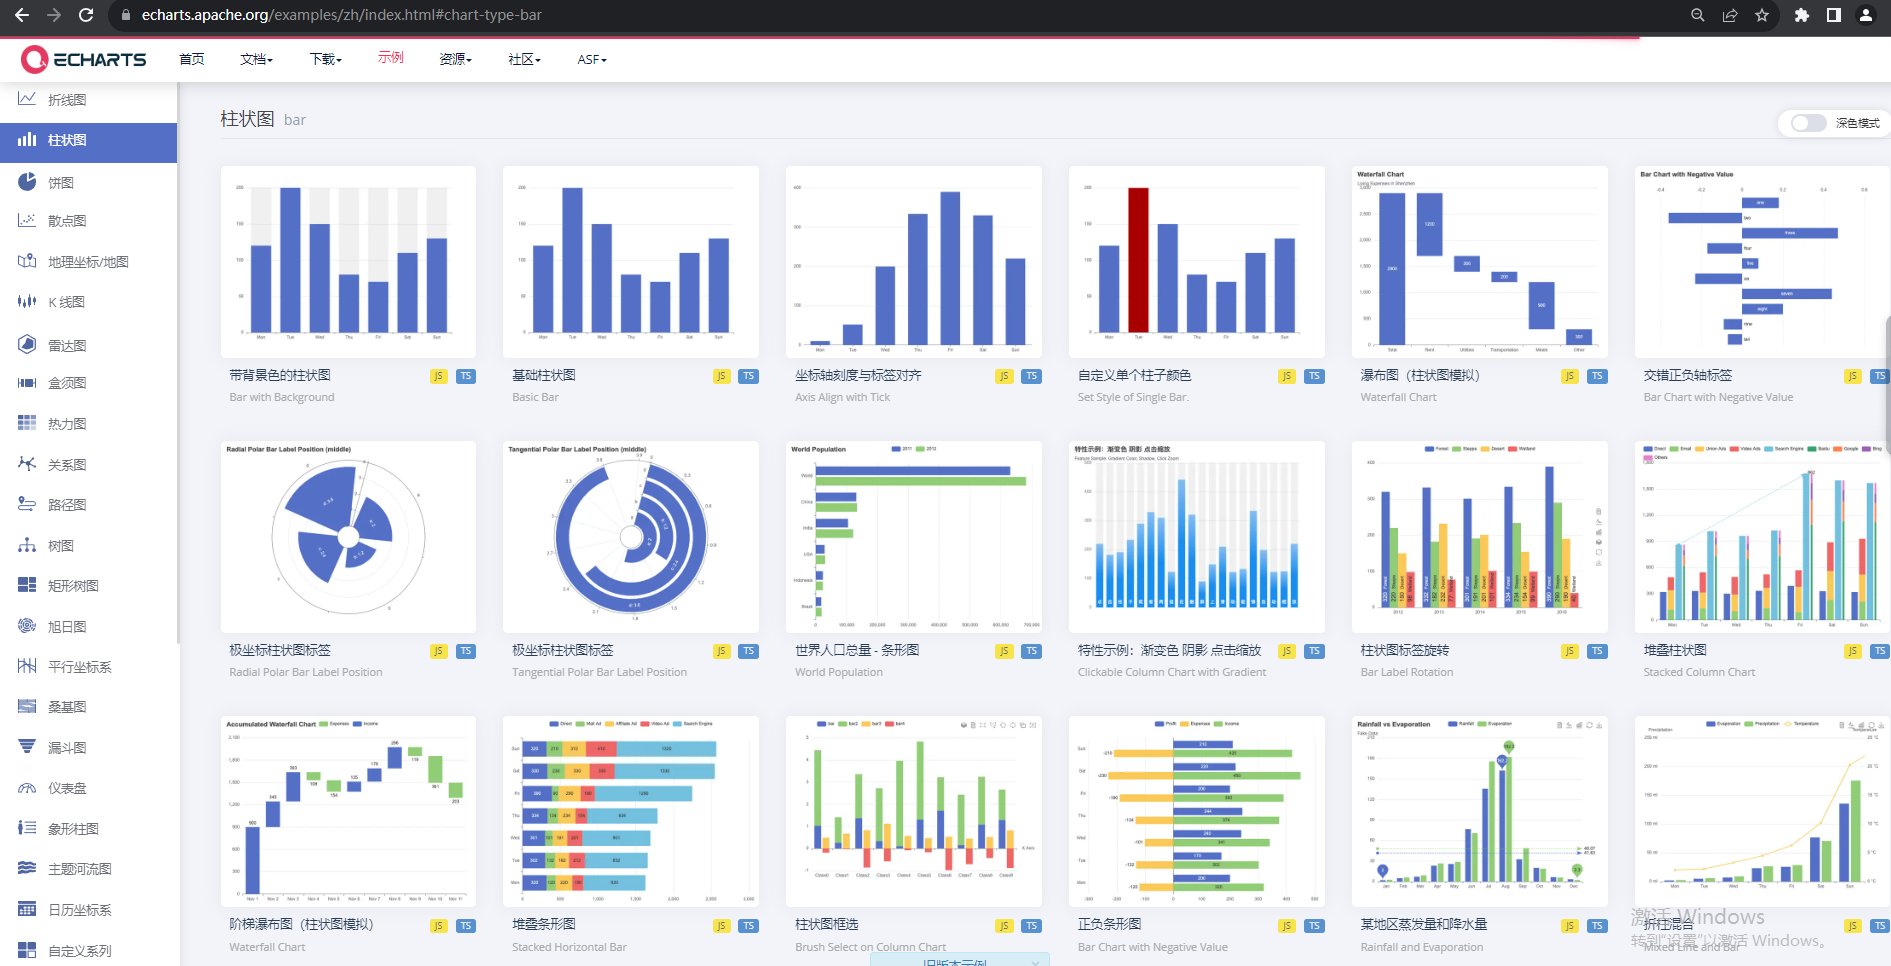Open Clickable Column Chart with Gradient thumbnail
This screenshot has width=1891, height=966.
pyautogui.click(x=1196, y=537)
